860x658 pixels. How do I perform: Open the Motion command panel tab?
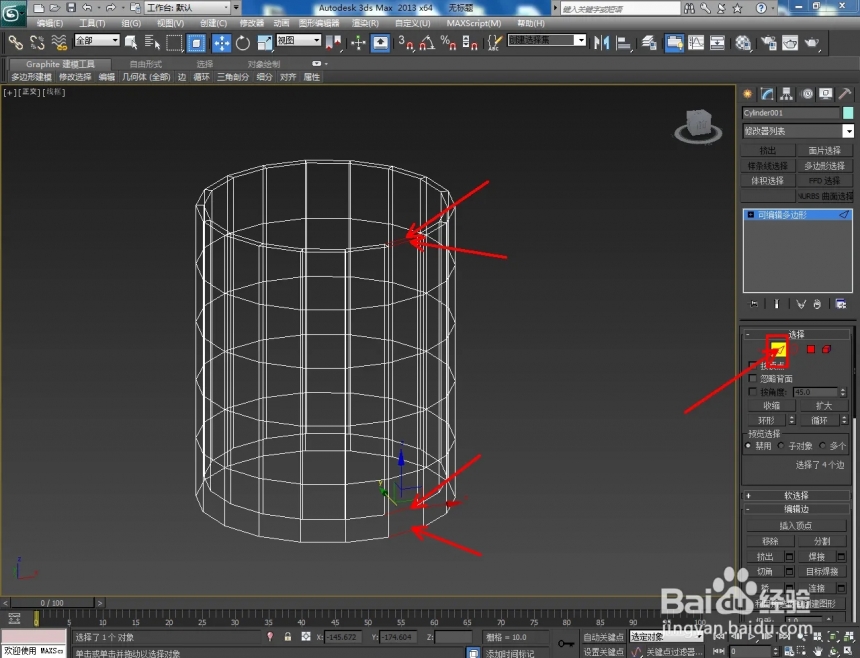[807, 94]
